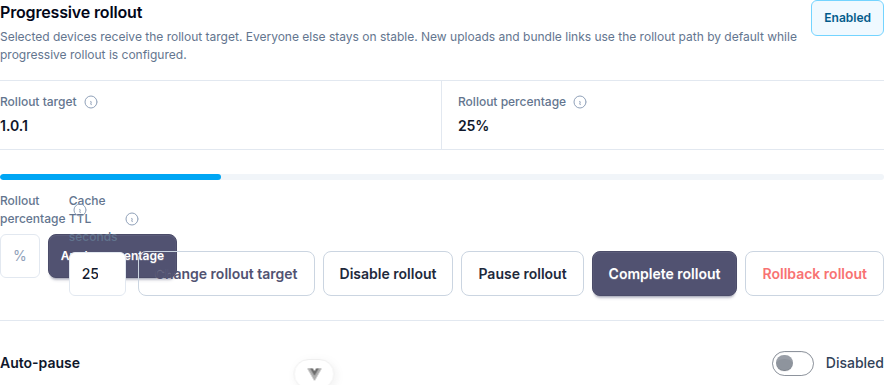884x385 pixels.
Task: Click the Auto-pause section heading
Action: pyautogui.click(x=40, y=363)
